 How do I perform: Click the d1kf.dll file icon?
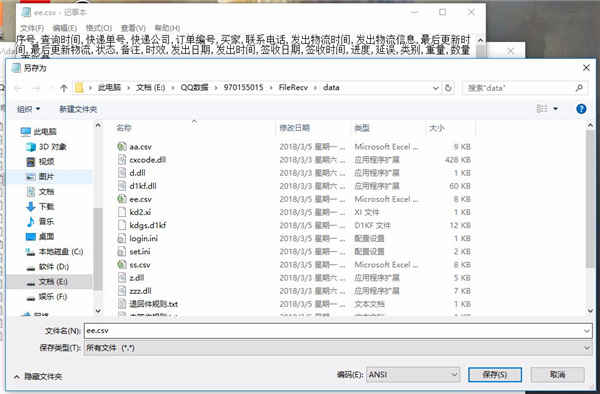[x=122, y=186]
